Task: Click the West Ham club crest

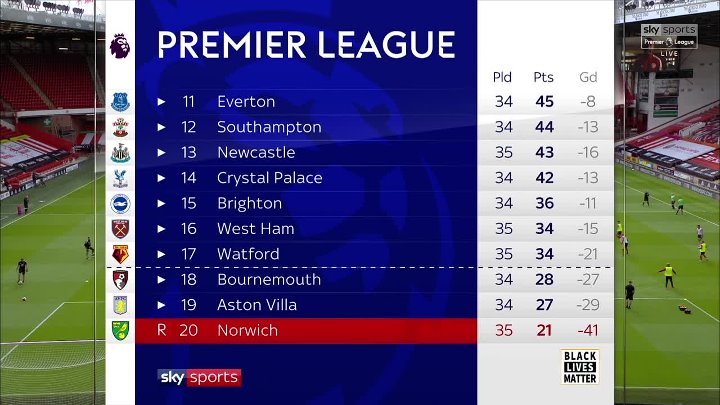Action: (120, 229)
